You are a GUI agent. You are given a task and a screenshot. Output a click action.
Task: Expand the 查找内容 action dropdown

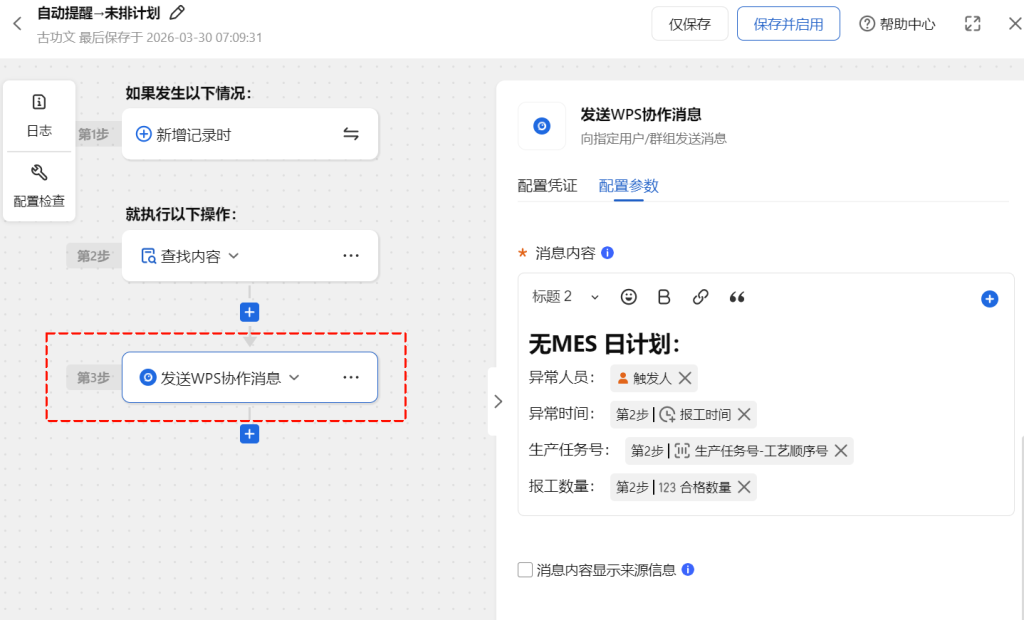[234, 255]
